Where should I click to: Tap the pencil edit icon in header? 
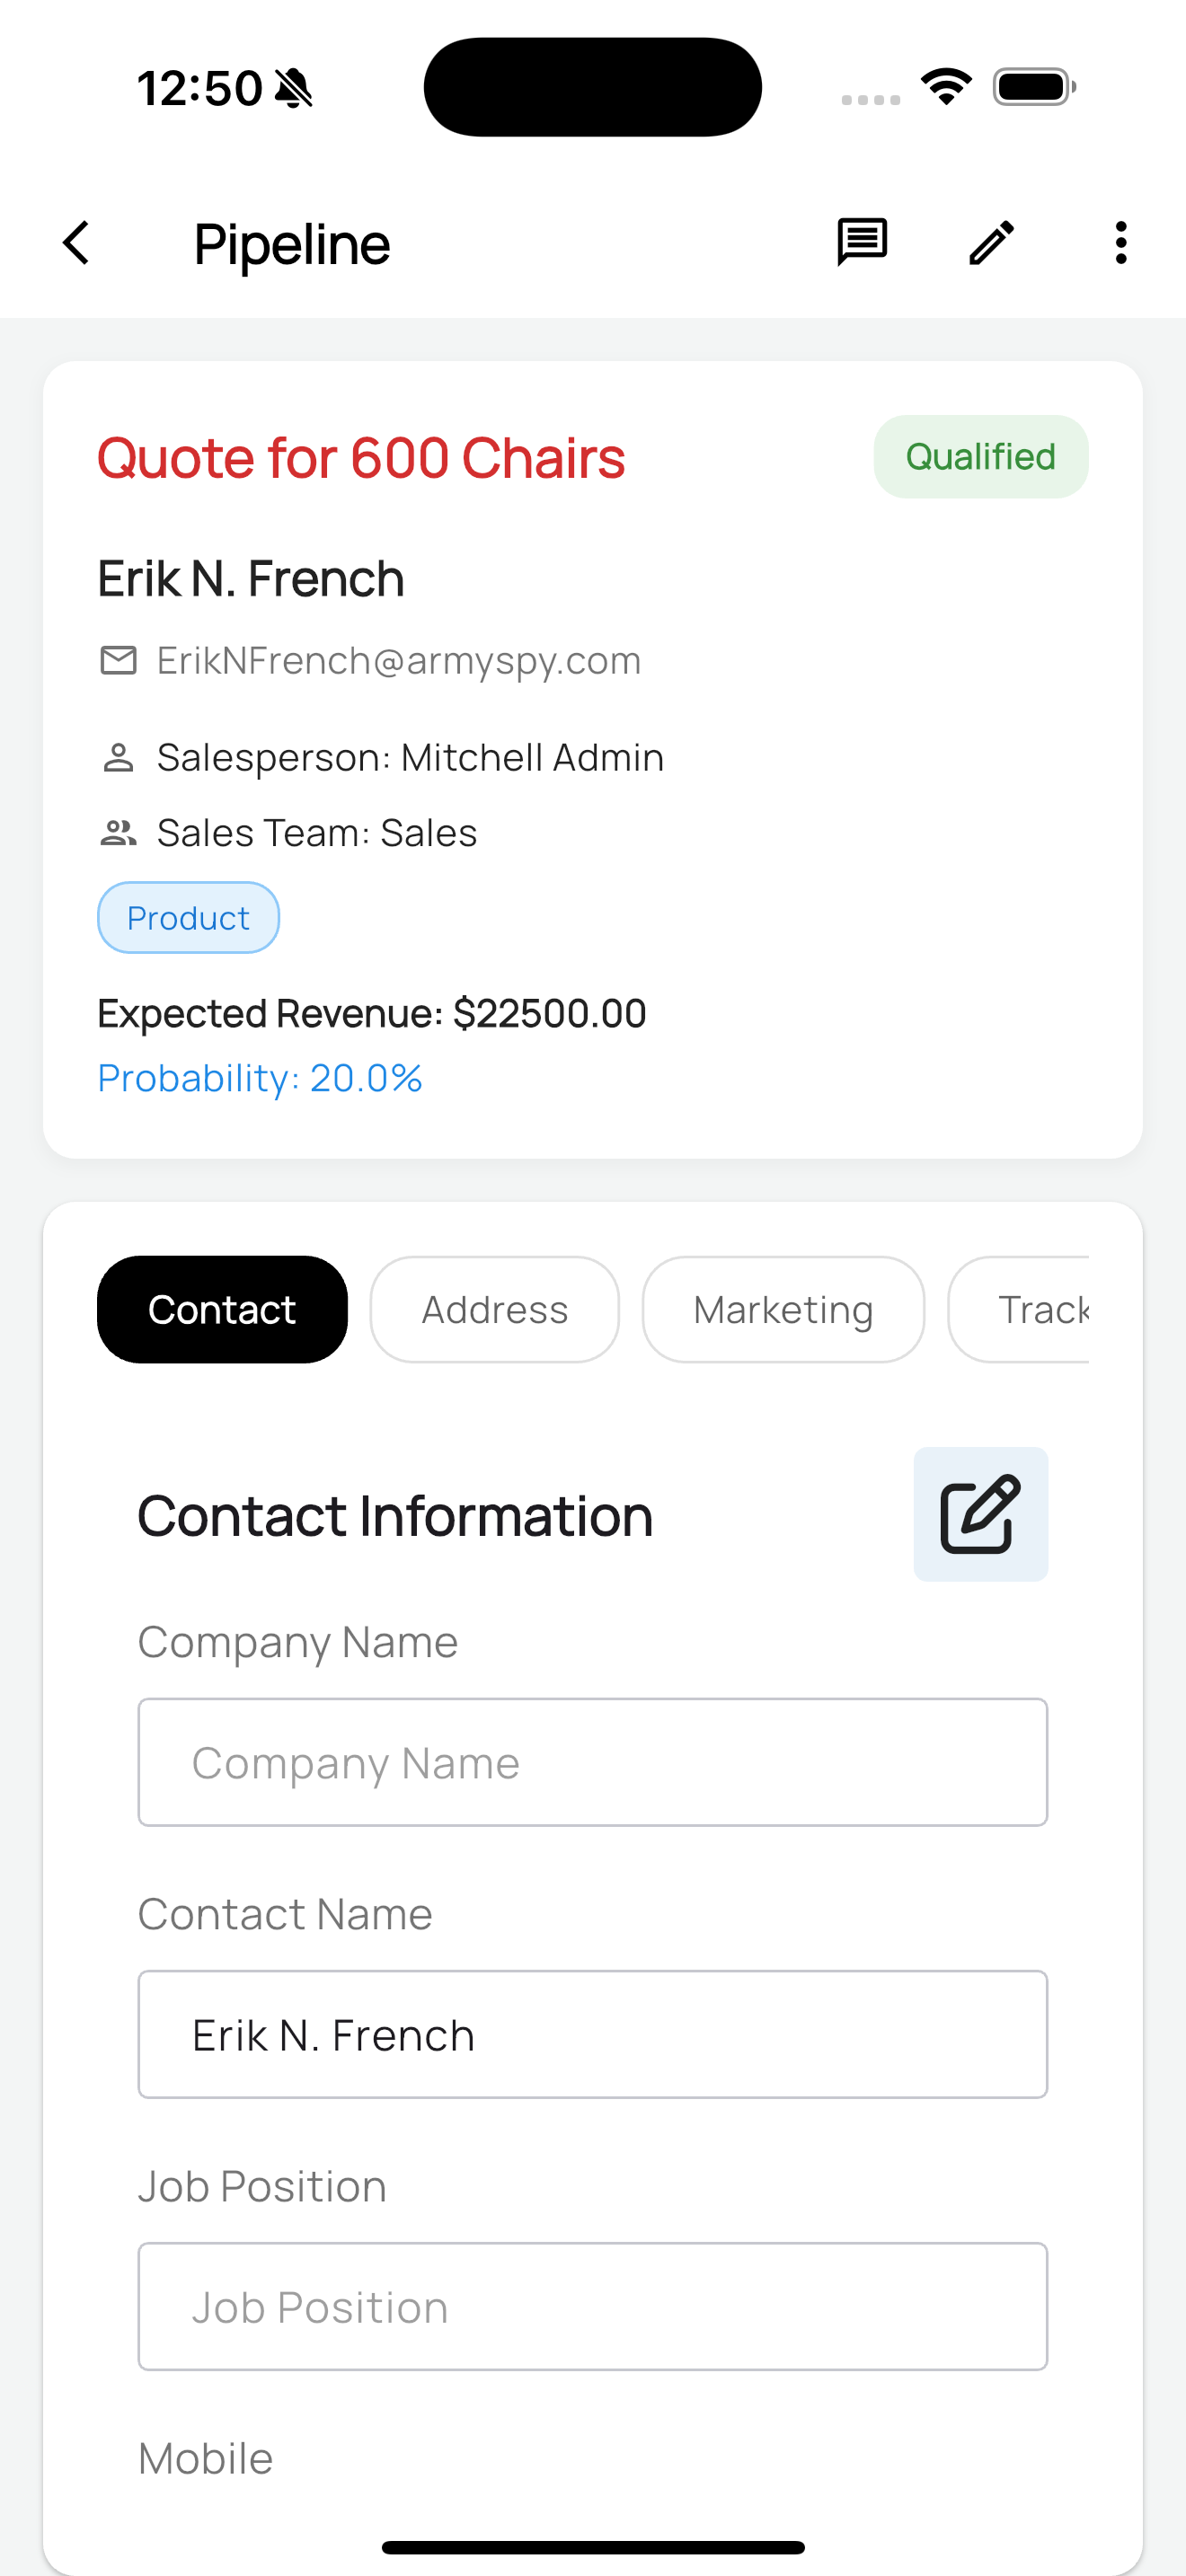pos(991,243)
